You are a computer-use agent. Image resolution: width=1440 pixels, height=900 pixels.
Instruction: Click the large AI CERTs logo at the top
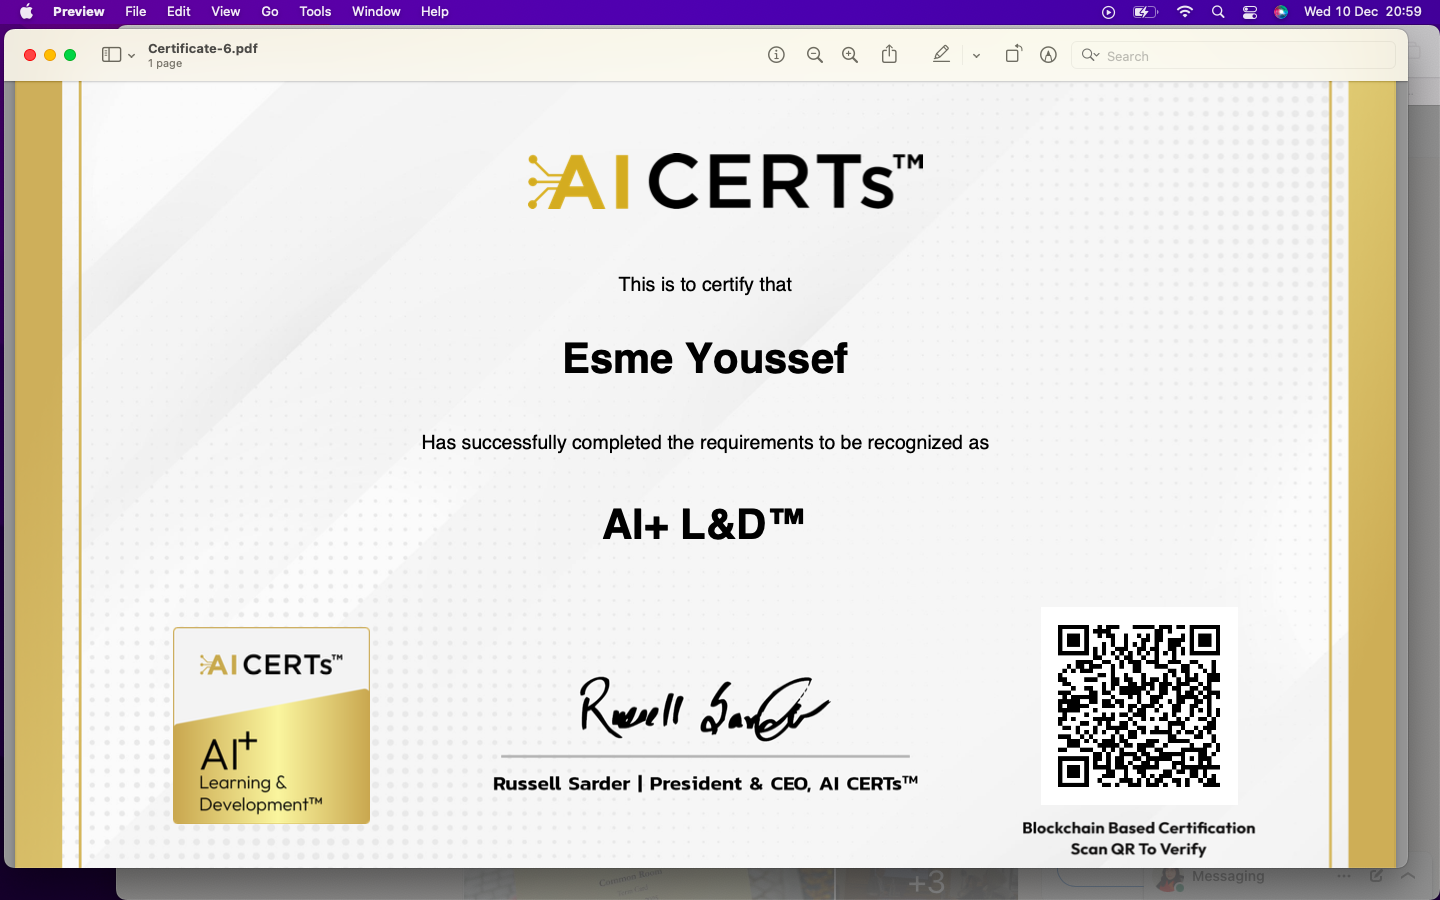(x=726, y=181)
